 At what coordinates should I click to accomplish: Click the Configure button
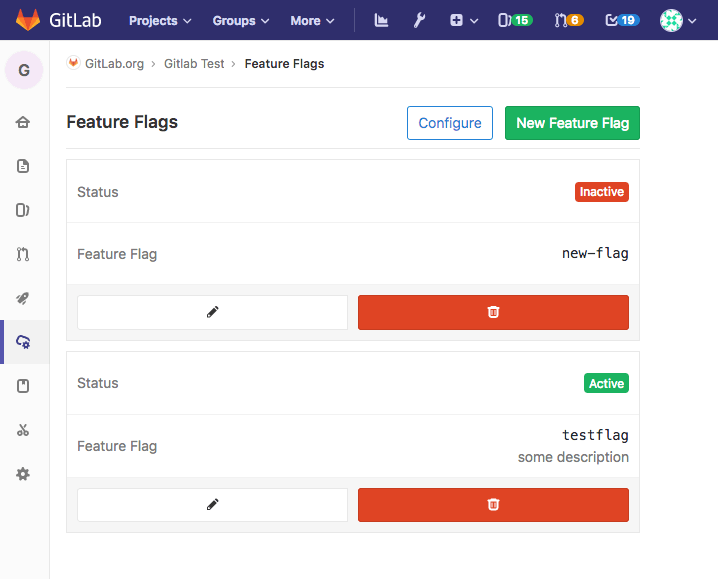point(450,123)
